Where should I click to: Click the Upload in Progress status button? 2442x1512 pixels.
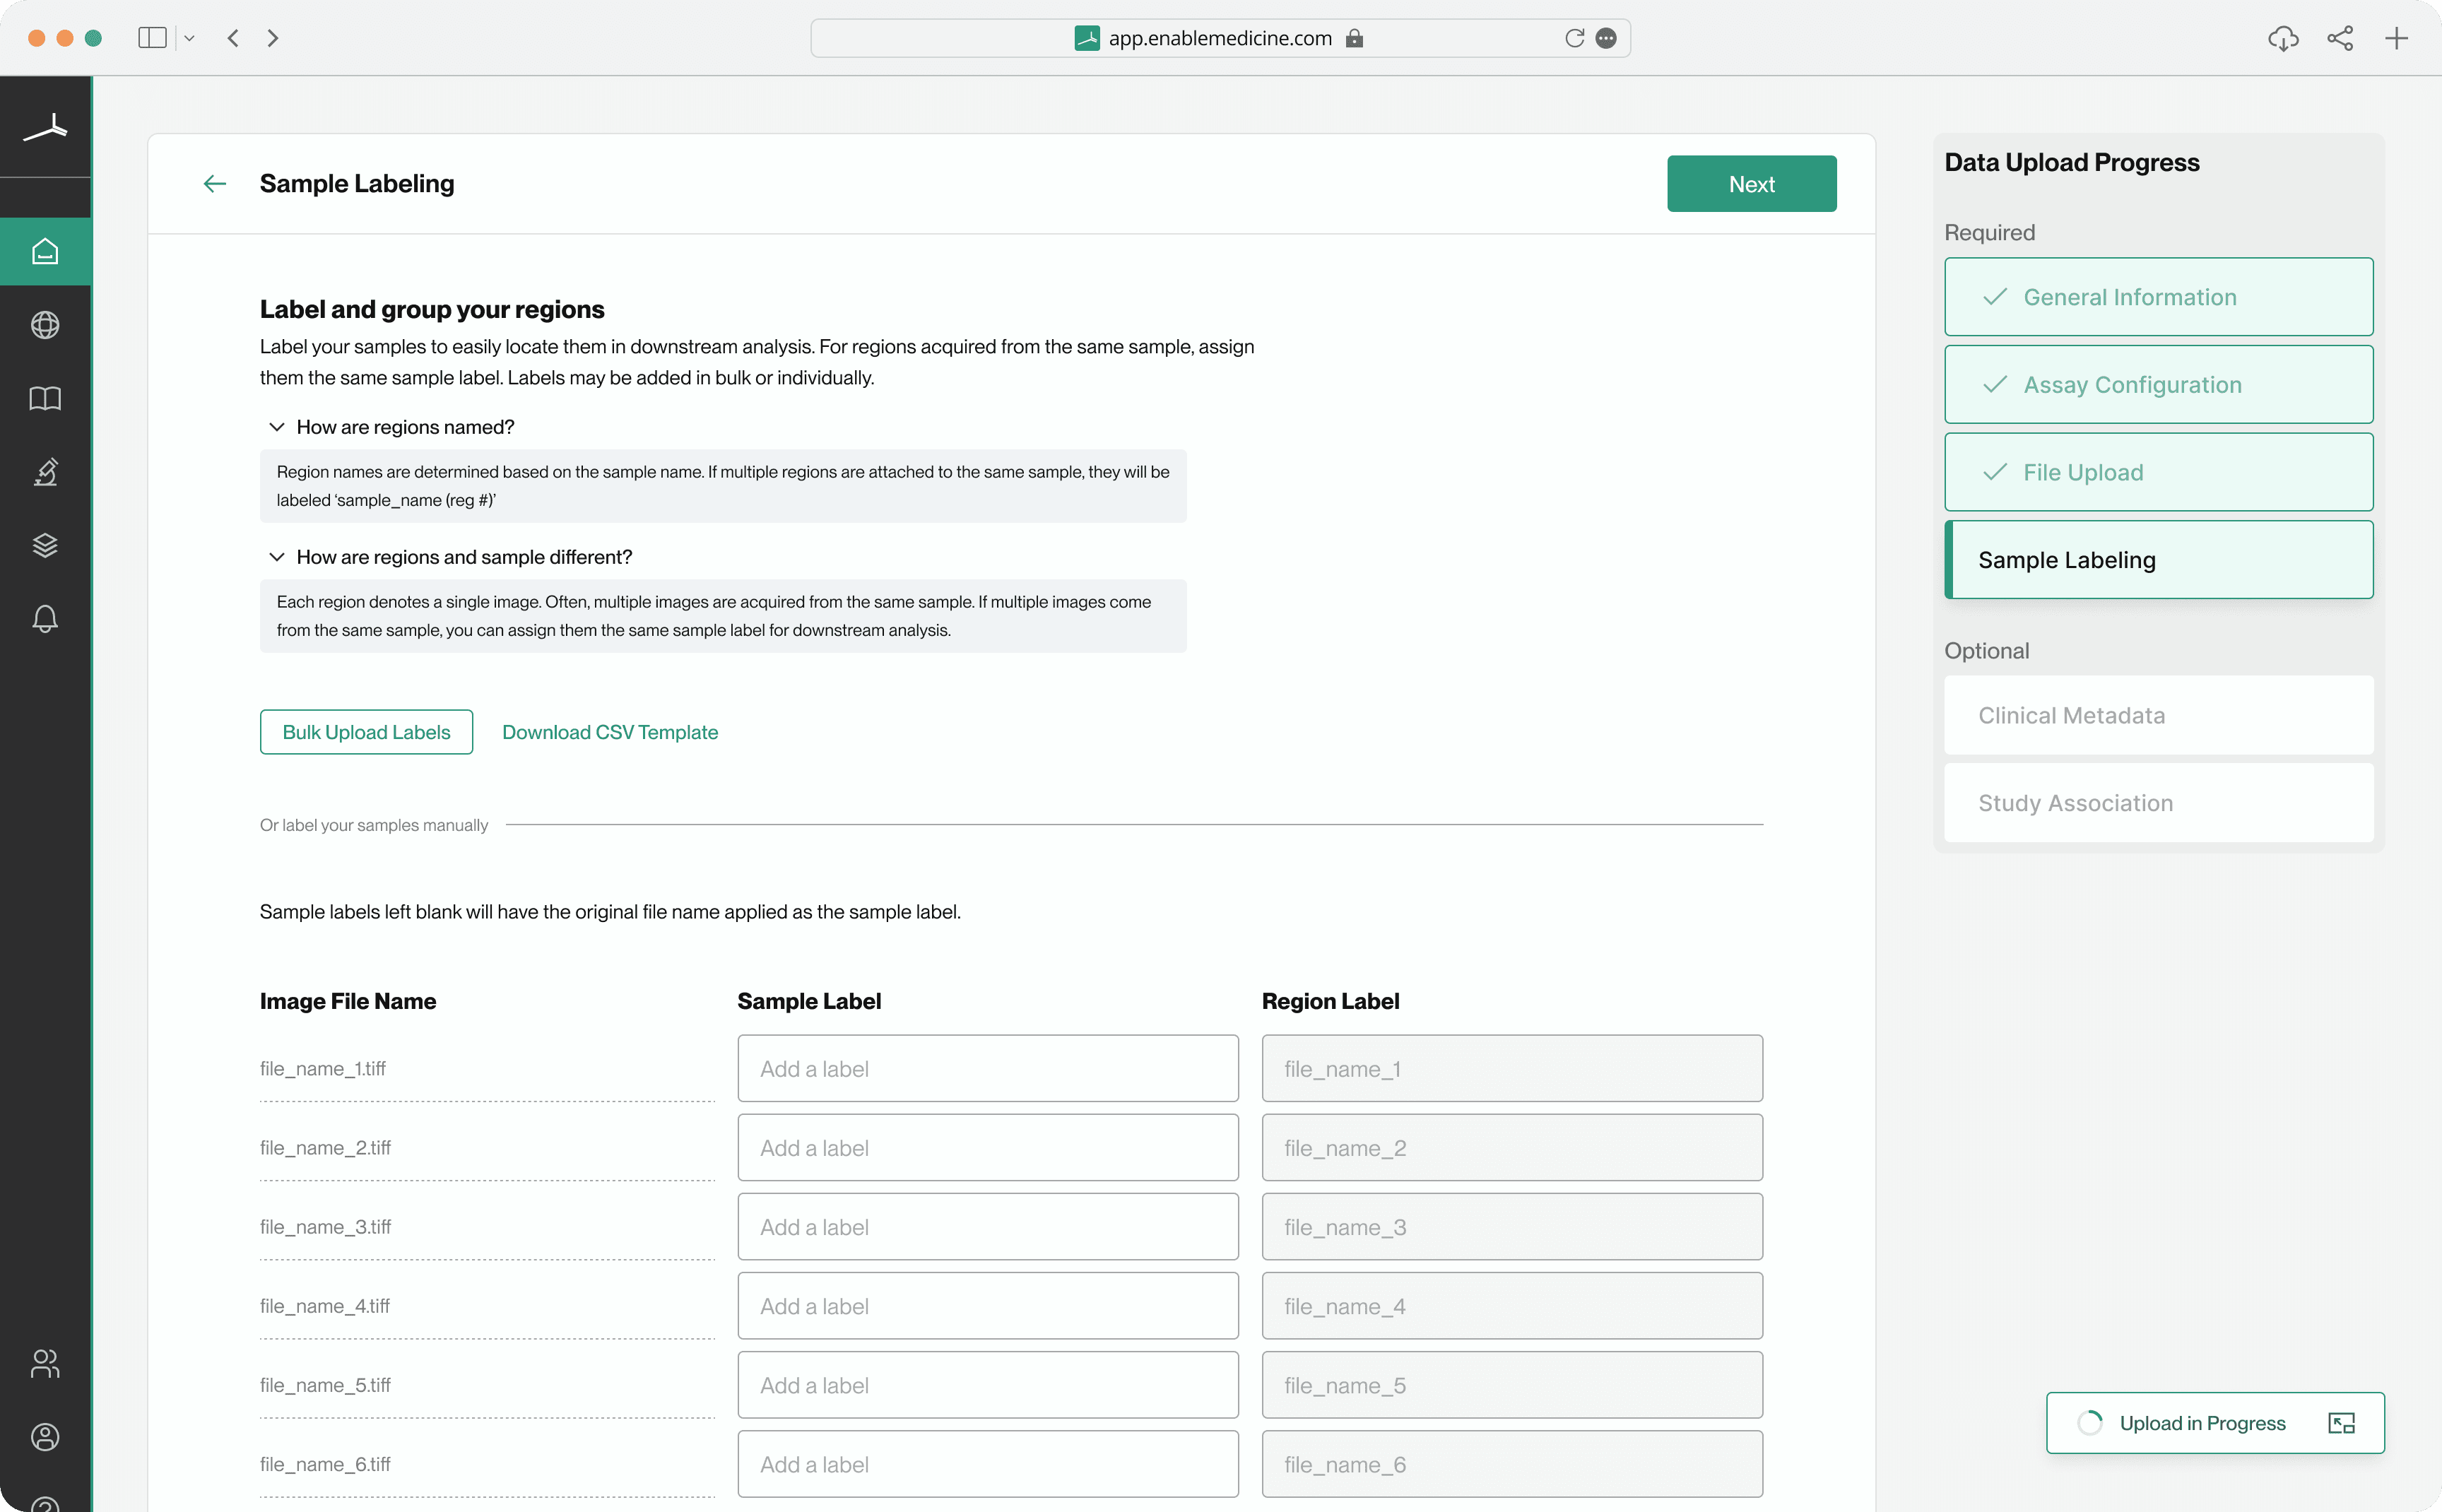click(x=2215, y=1423)
